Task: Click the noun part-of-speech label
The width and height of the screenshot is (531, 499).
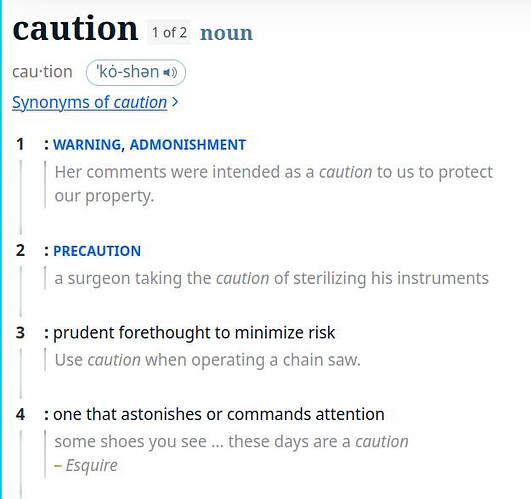Action: pyautogui.click(x=226, y=34)
